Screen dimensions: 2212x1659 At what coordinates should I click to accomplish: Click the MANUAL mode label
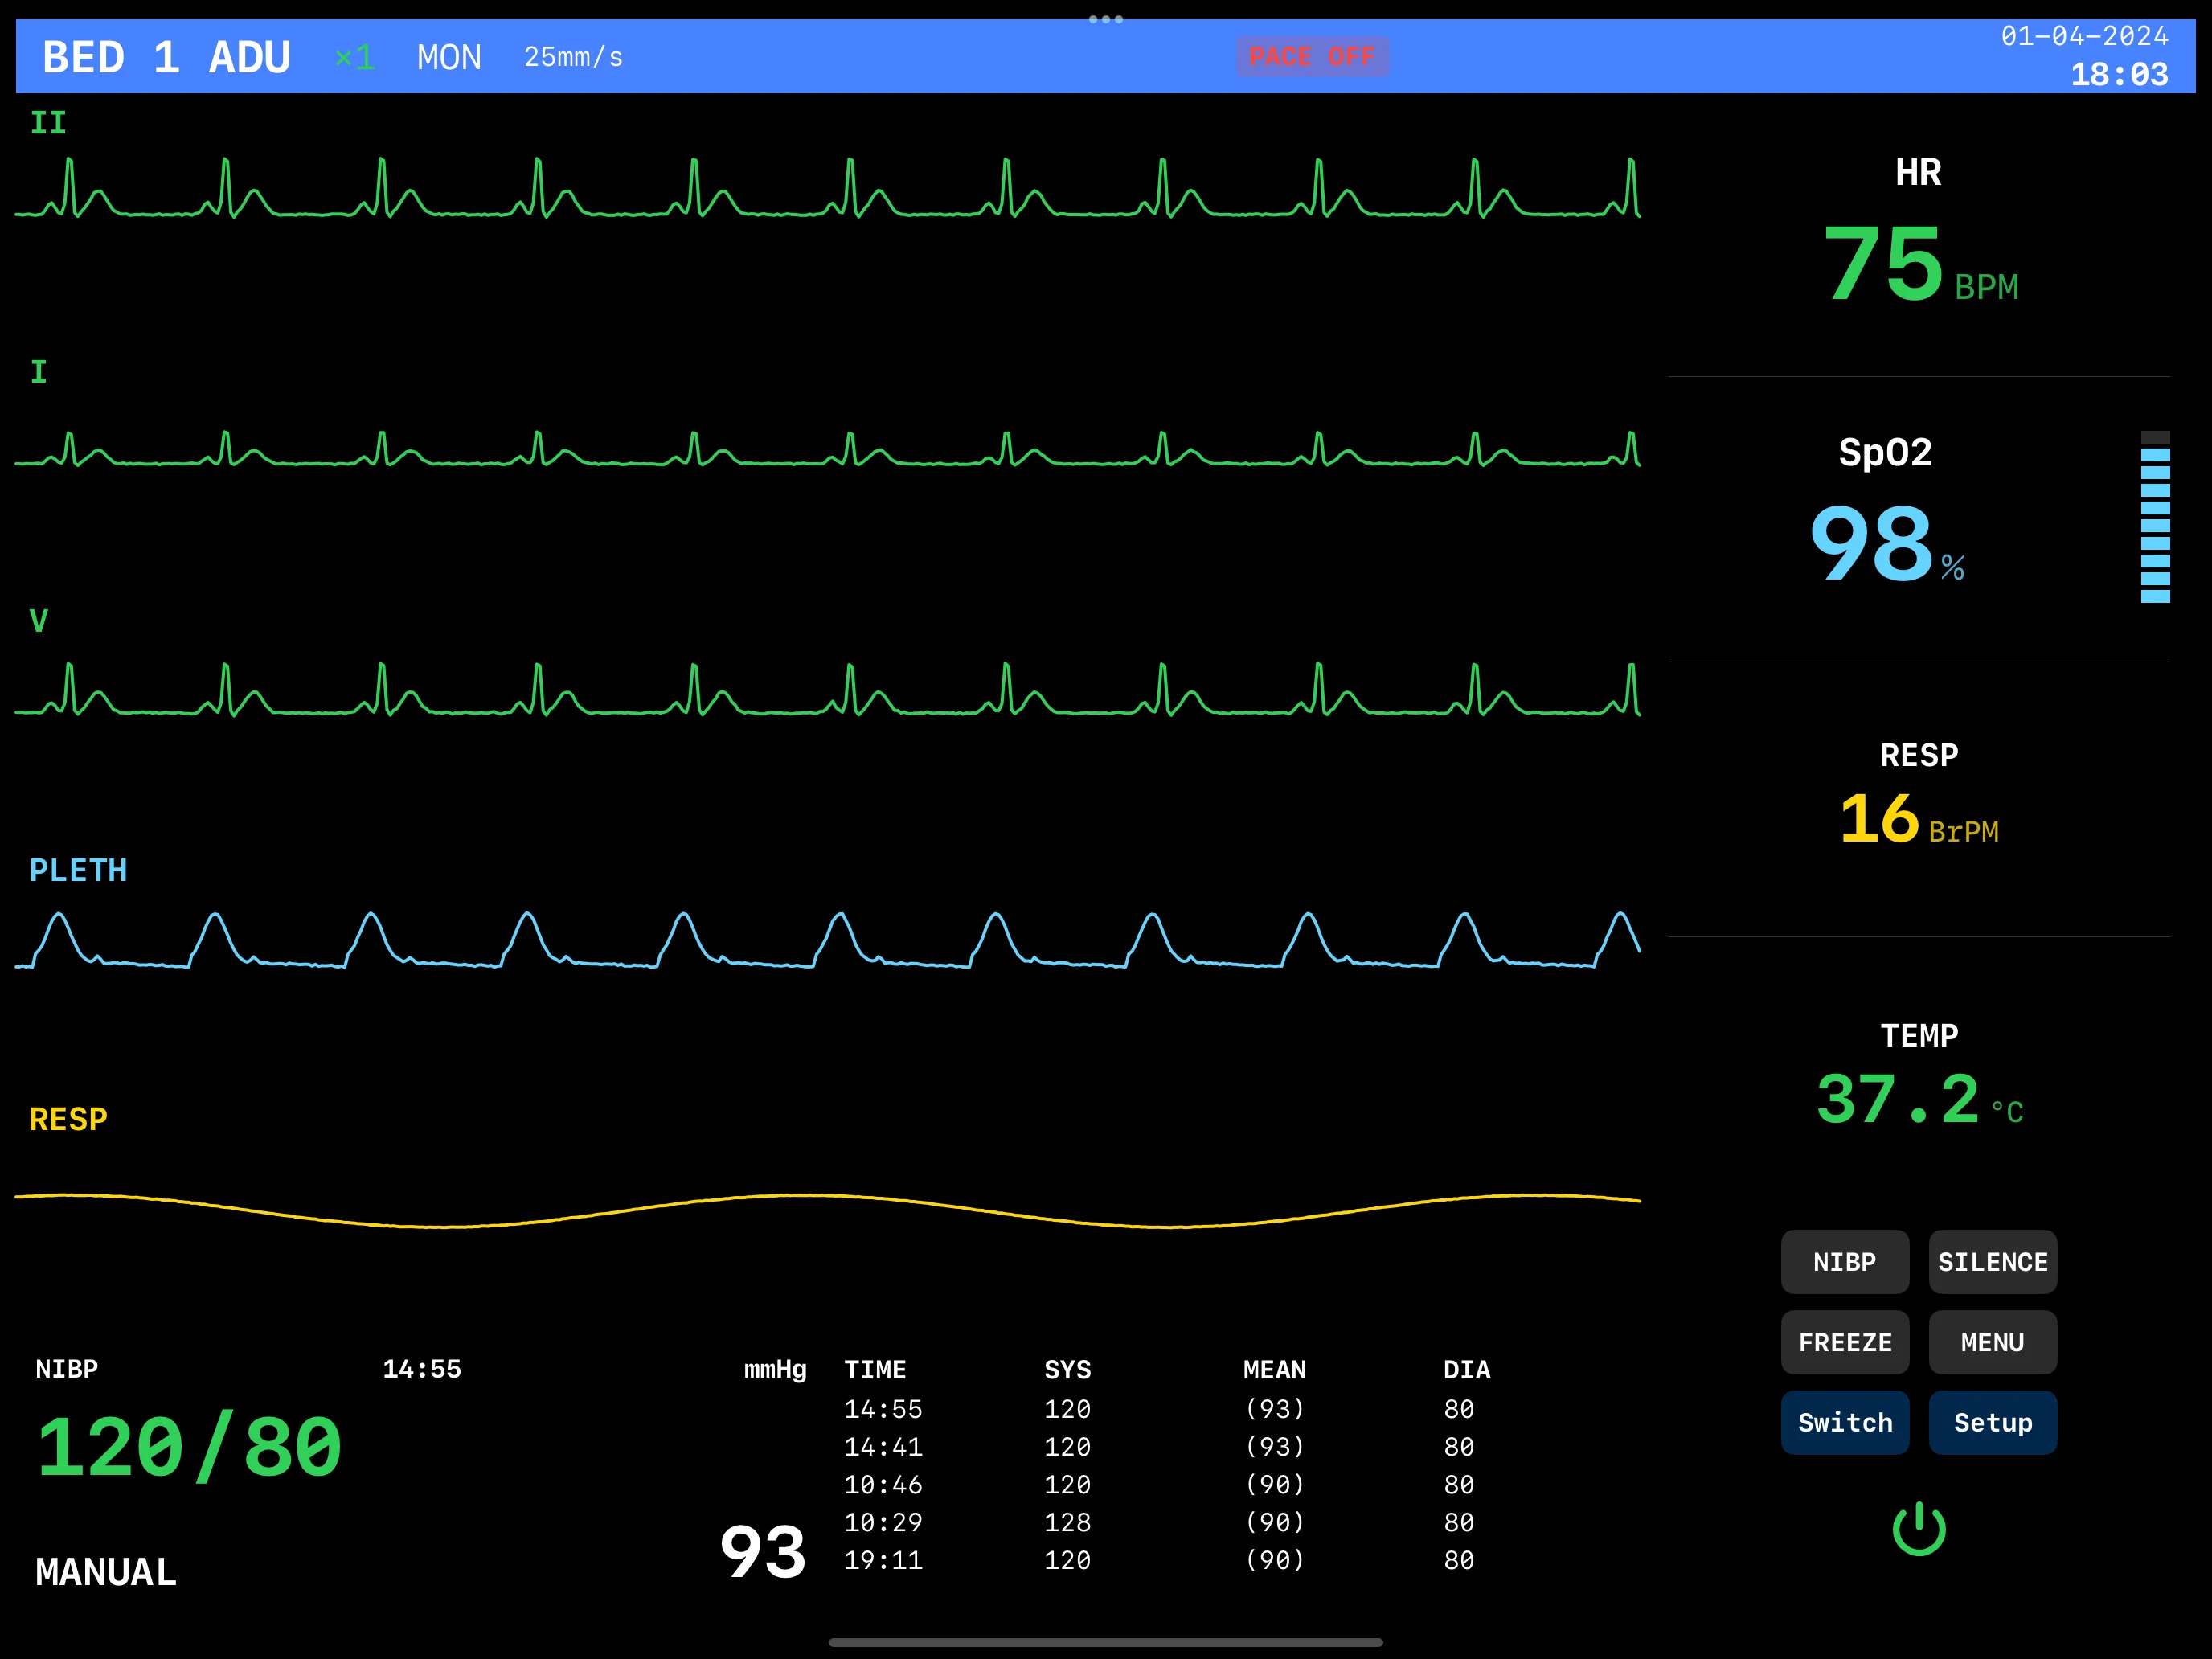pyautogui.click(x=106, y=1572)
